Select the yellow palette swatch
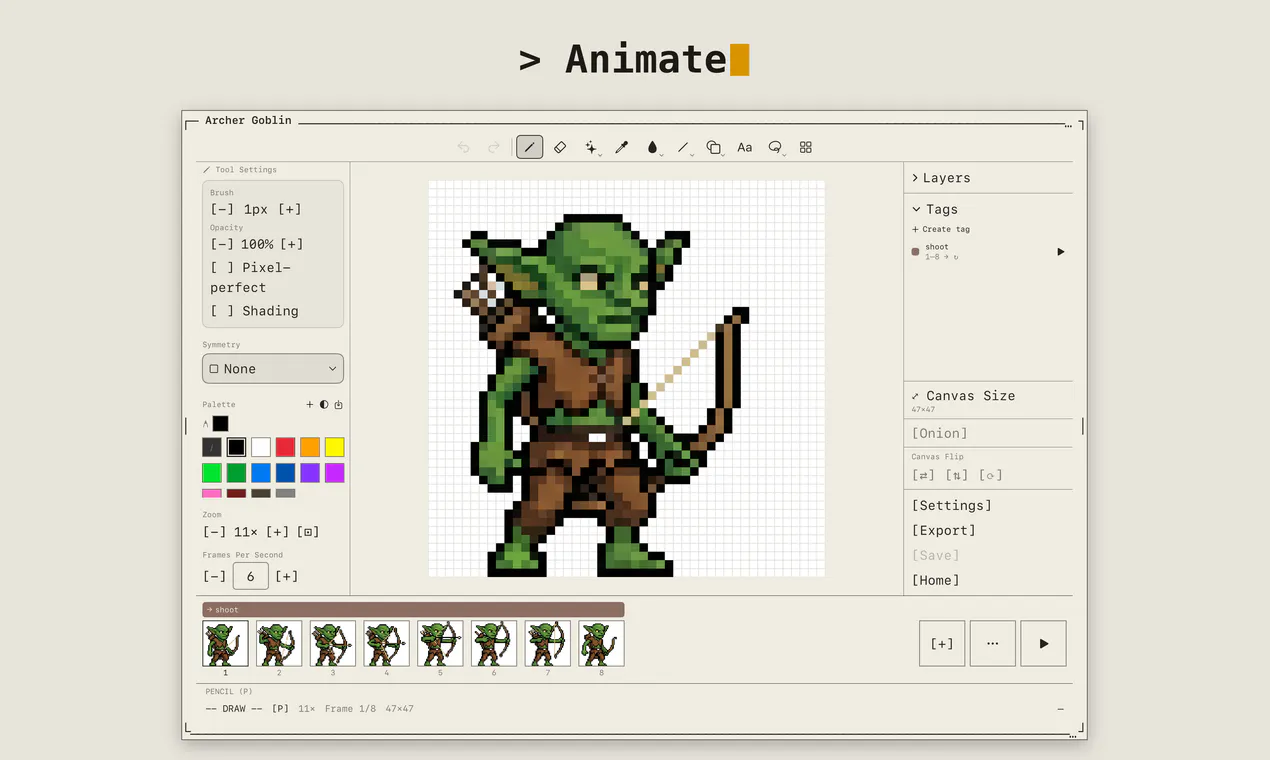 (x=334, y=447)
